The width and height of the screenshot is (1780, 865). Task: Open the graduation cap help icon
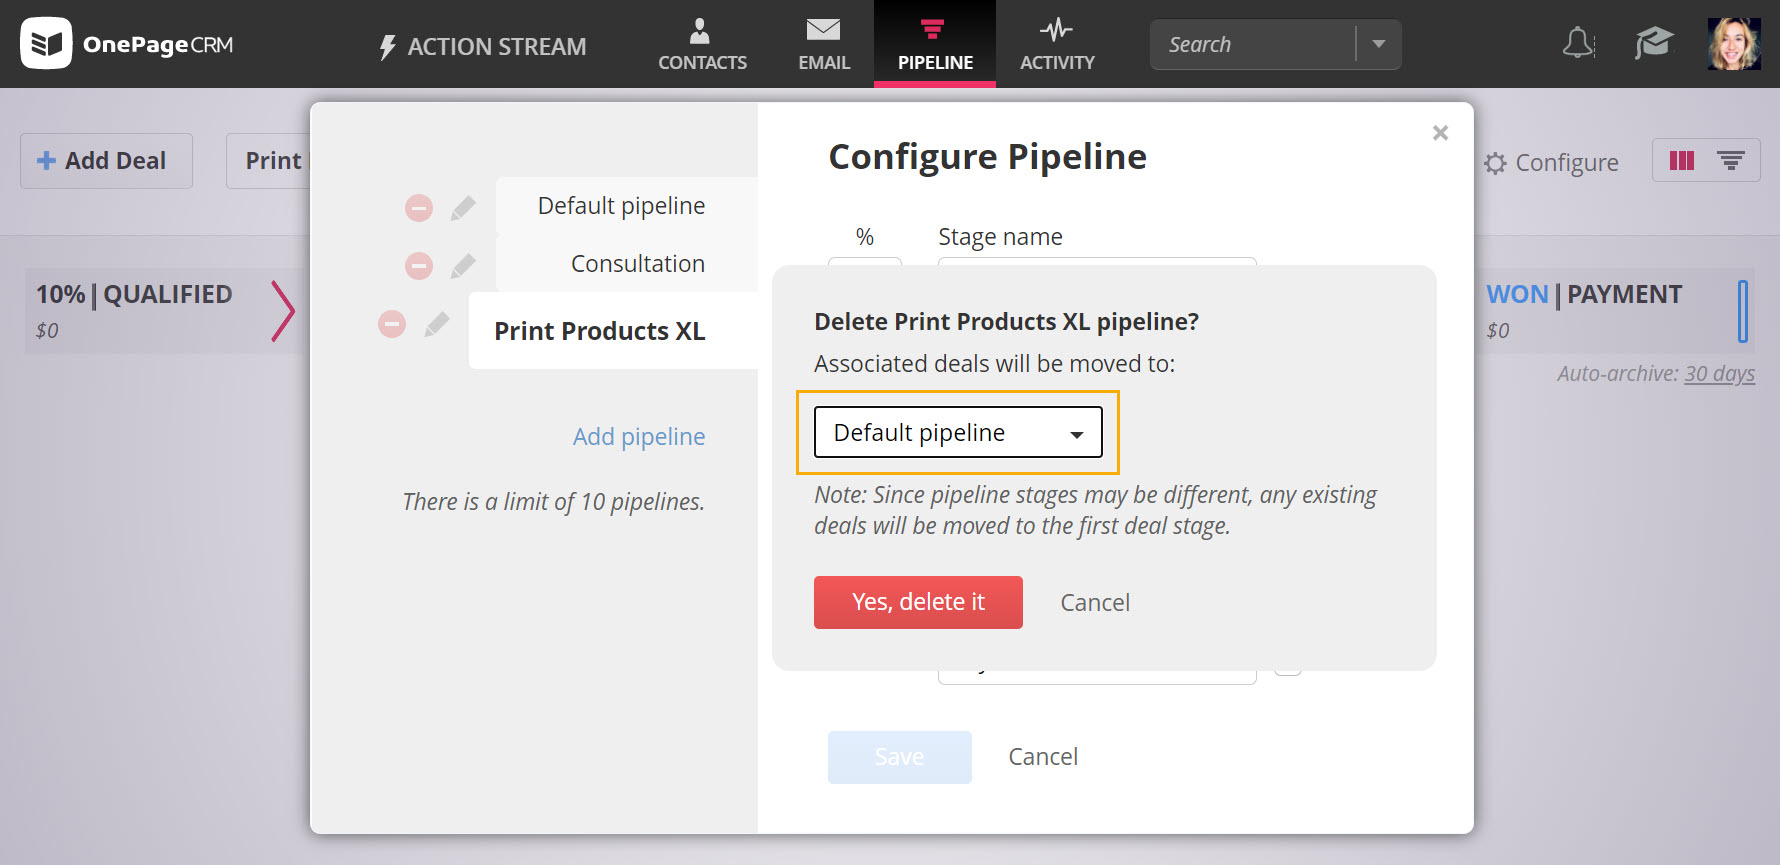(1654, 43)
